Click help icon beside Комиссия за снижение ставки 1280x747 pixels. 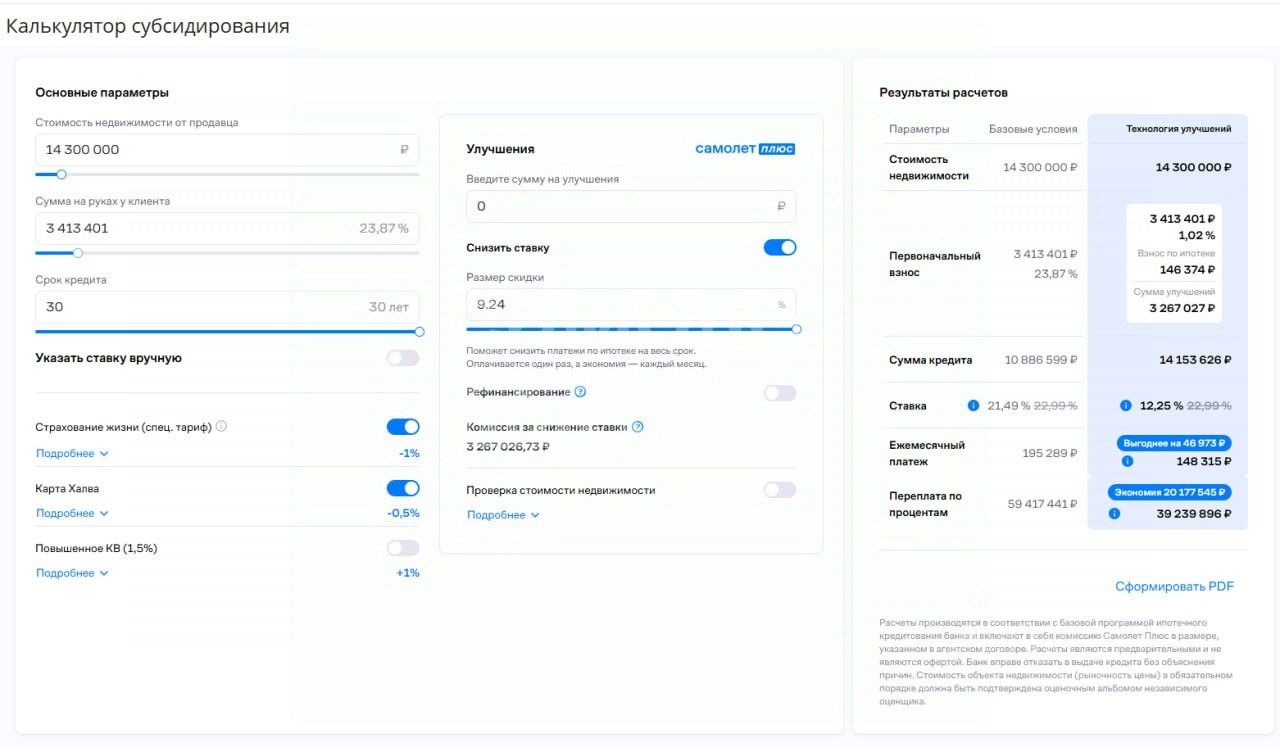tap(637, 427)
